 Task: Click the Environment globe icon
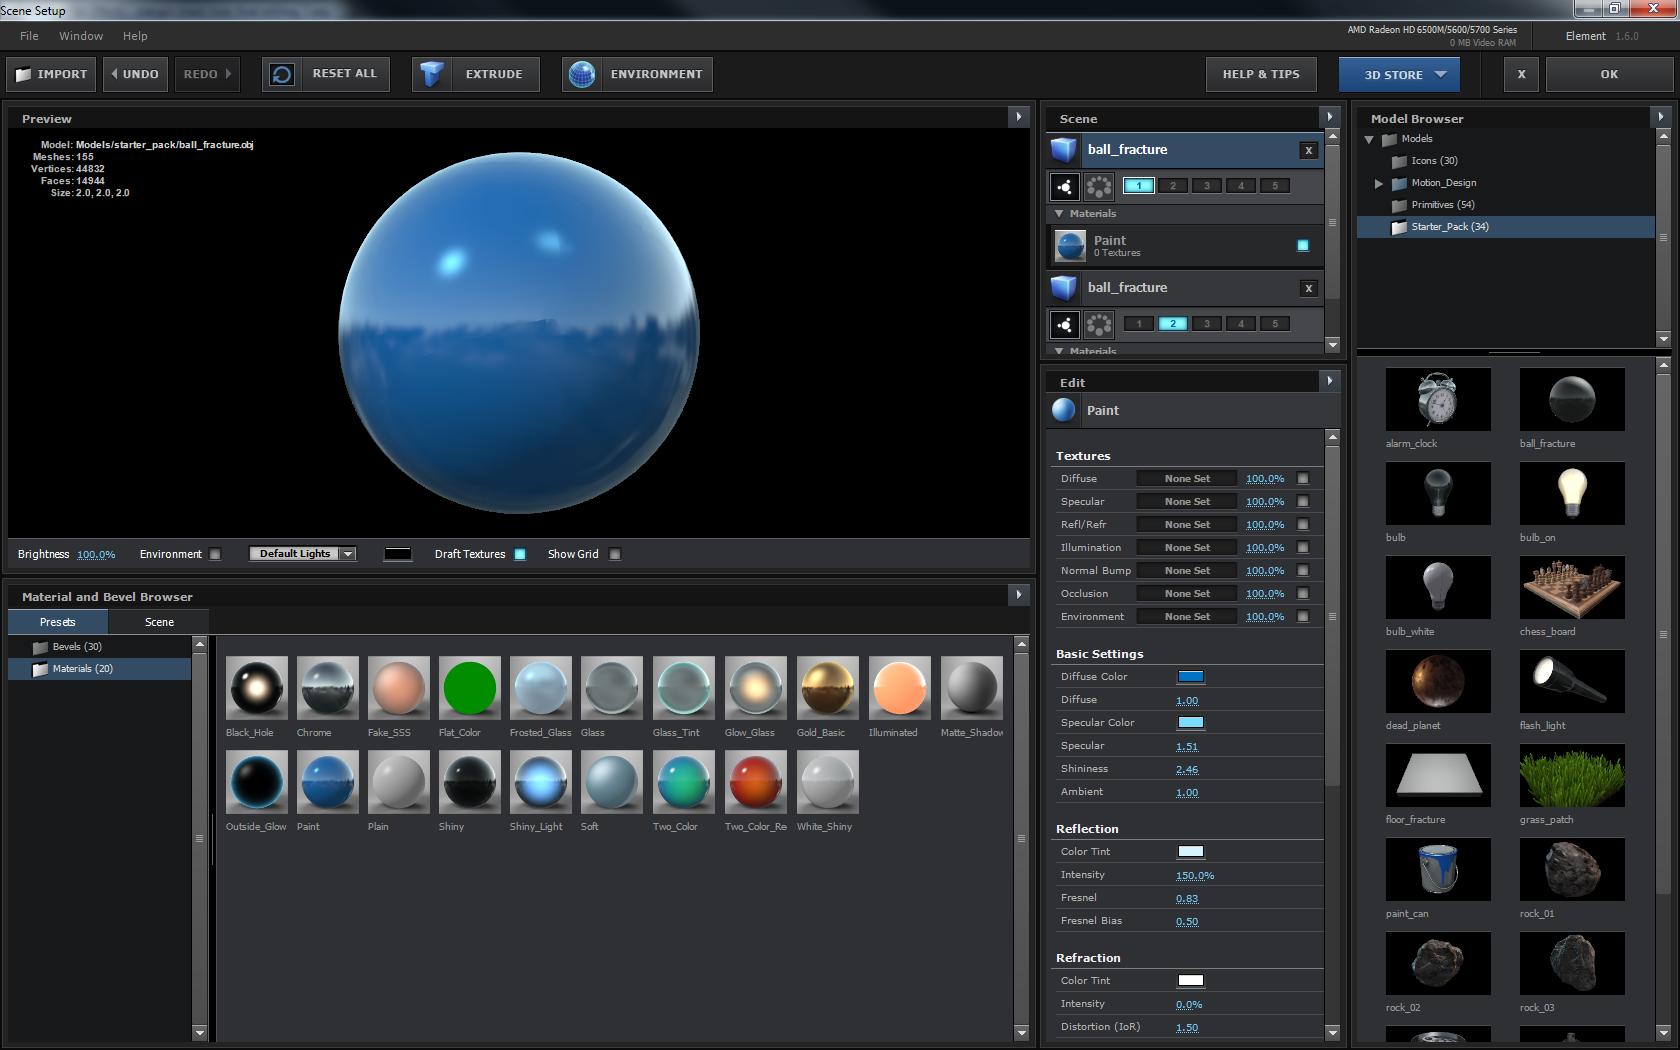pyautogui.click(x=581, y=74)
